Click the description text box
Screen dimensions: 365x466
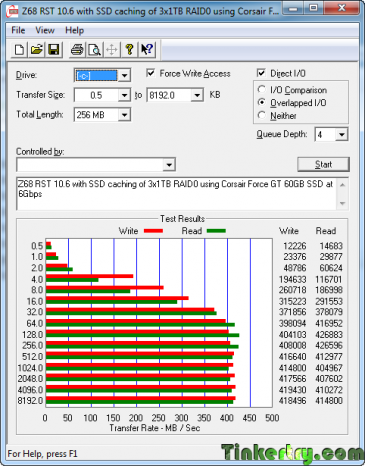coord(177,194)
